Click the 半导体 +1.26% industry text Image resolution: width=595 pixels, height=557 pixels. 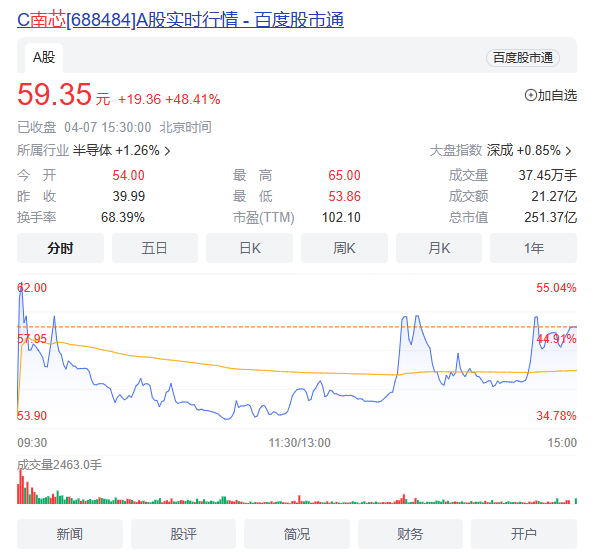(116, 151)
